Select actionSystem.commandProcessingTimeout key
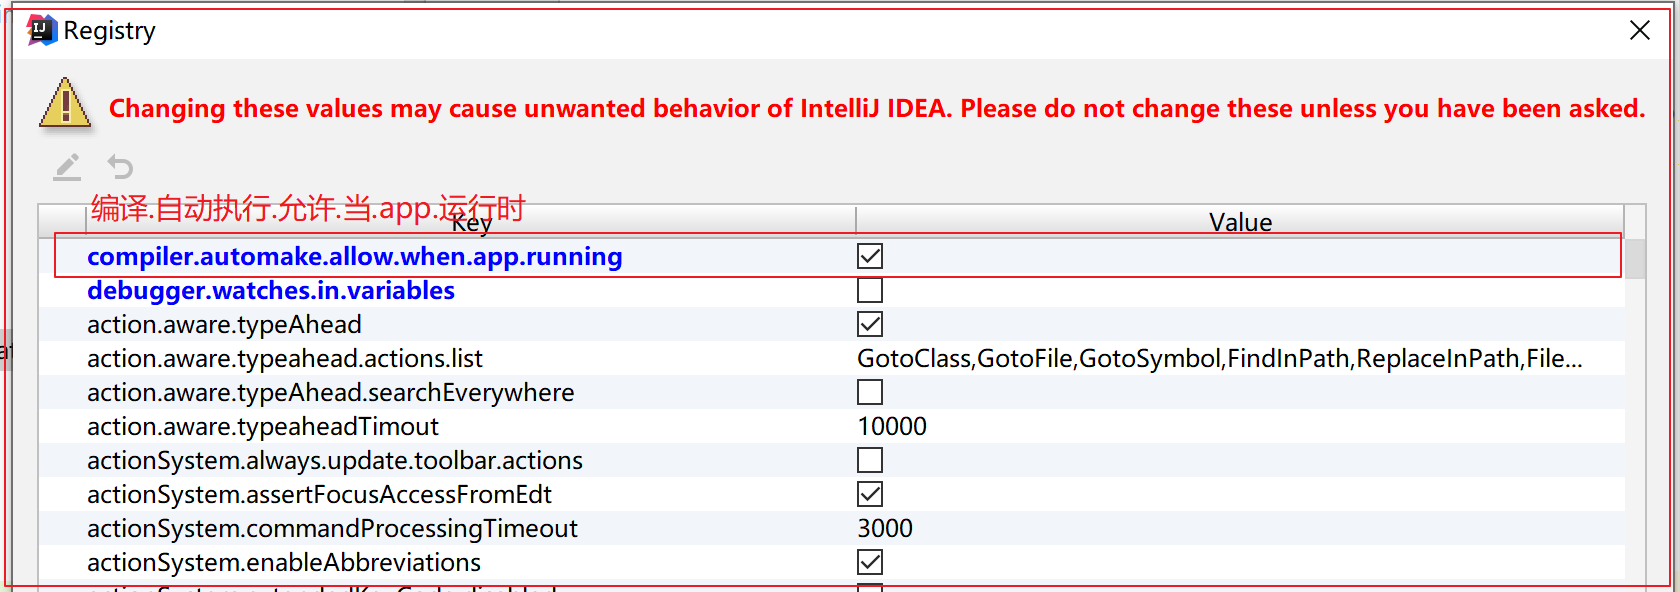The height and width of the screenshot is (592, 1679). coord(333,529)
